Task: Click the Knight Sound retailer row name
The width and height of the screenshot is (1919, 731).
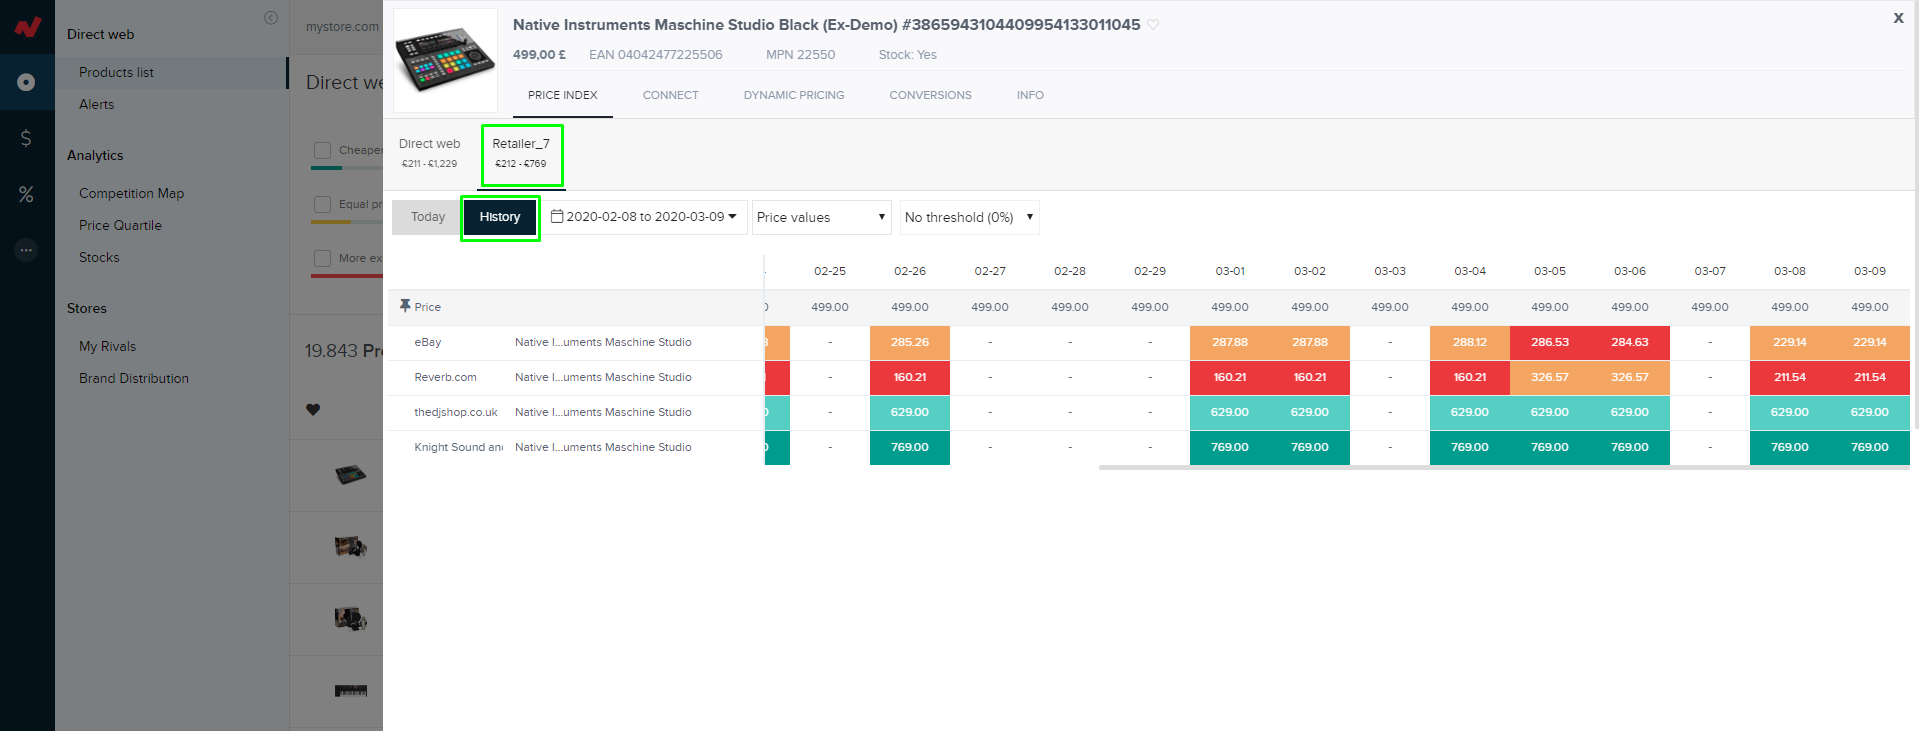Action: click(458, 447)
